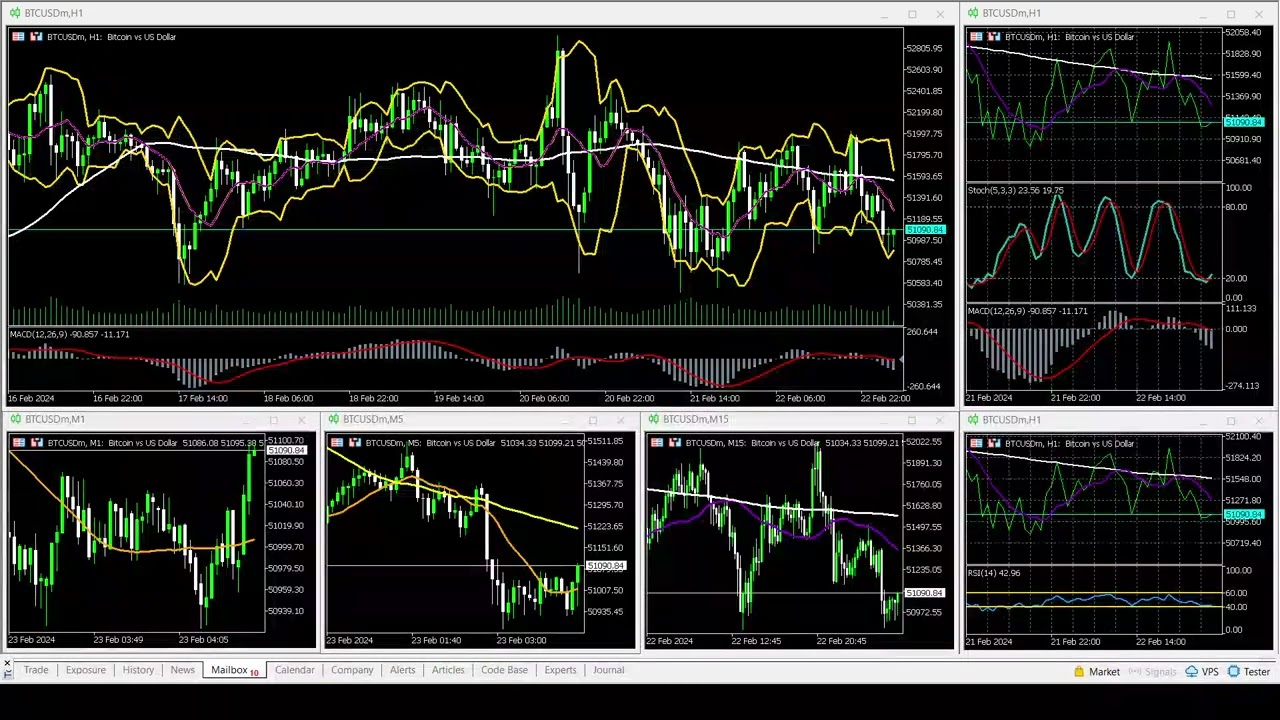The width and height of the screenshot is (1280, 720).
Task: Click candlestick icon in Stoch H1 window title bar
Action: [x=972, y=13]
